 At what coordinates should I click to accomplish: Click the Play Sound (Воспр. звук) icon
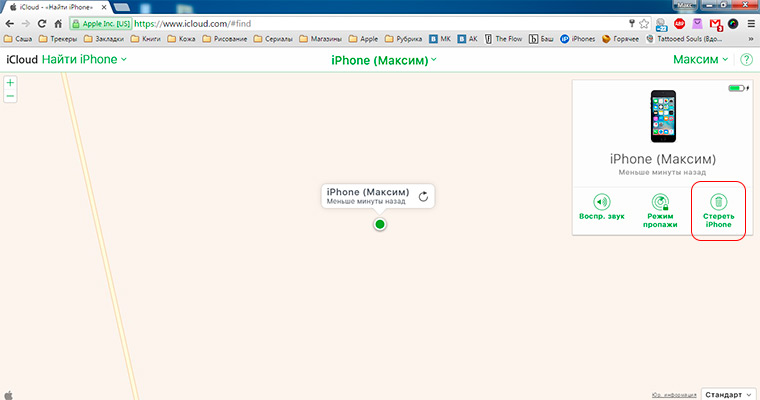602,202
